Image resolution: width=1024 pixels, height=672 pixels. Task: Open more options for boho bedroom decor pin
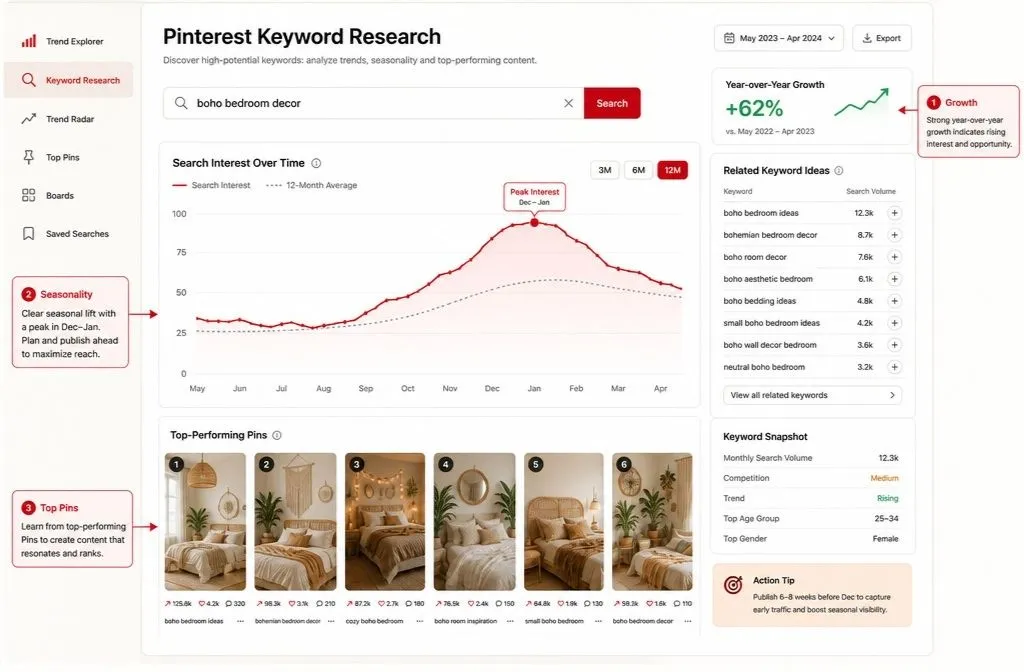[688, 621]
